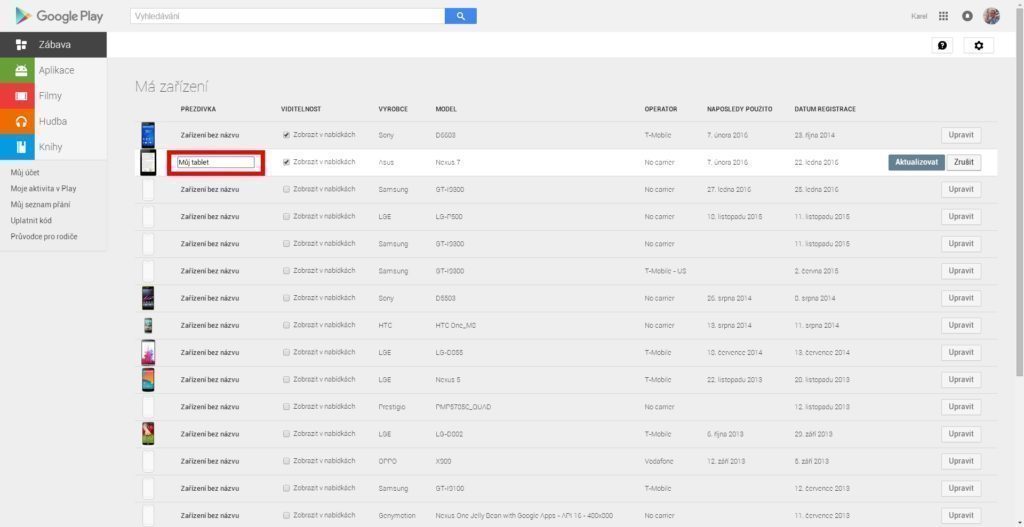Screen dimensions: 1024x527
Task: Open the Filmy category
Action: click(x=53, y=96)
